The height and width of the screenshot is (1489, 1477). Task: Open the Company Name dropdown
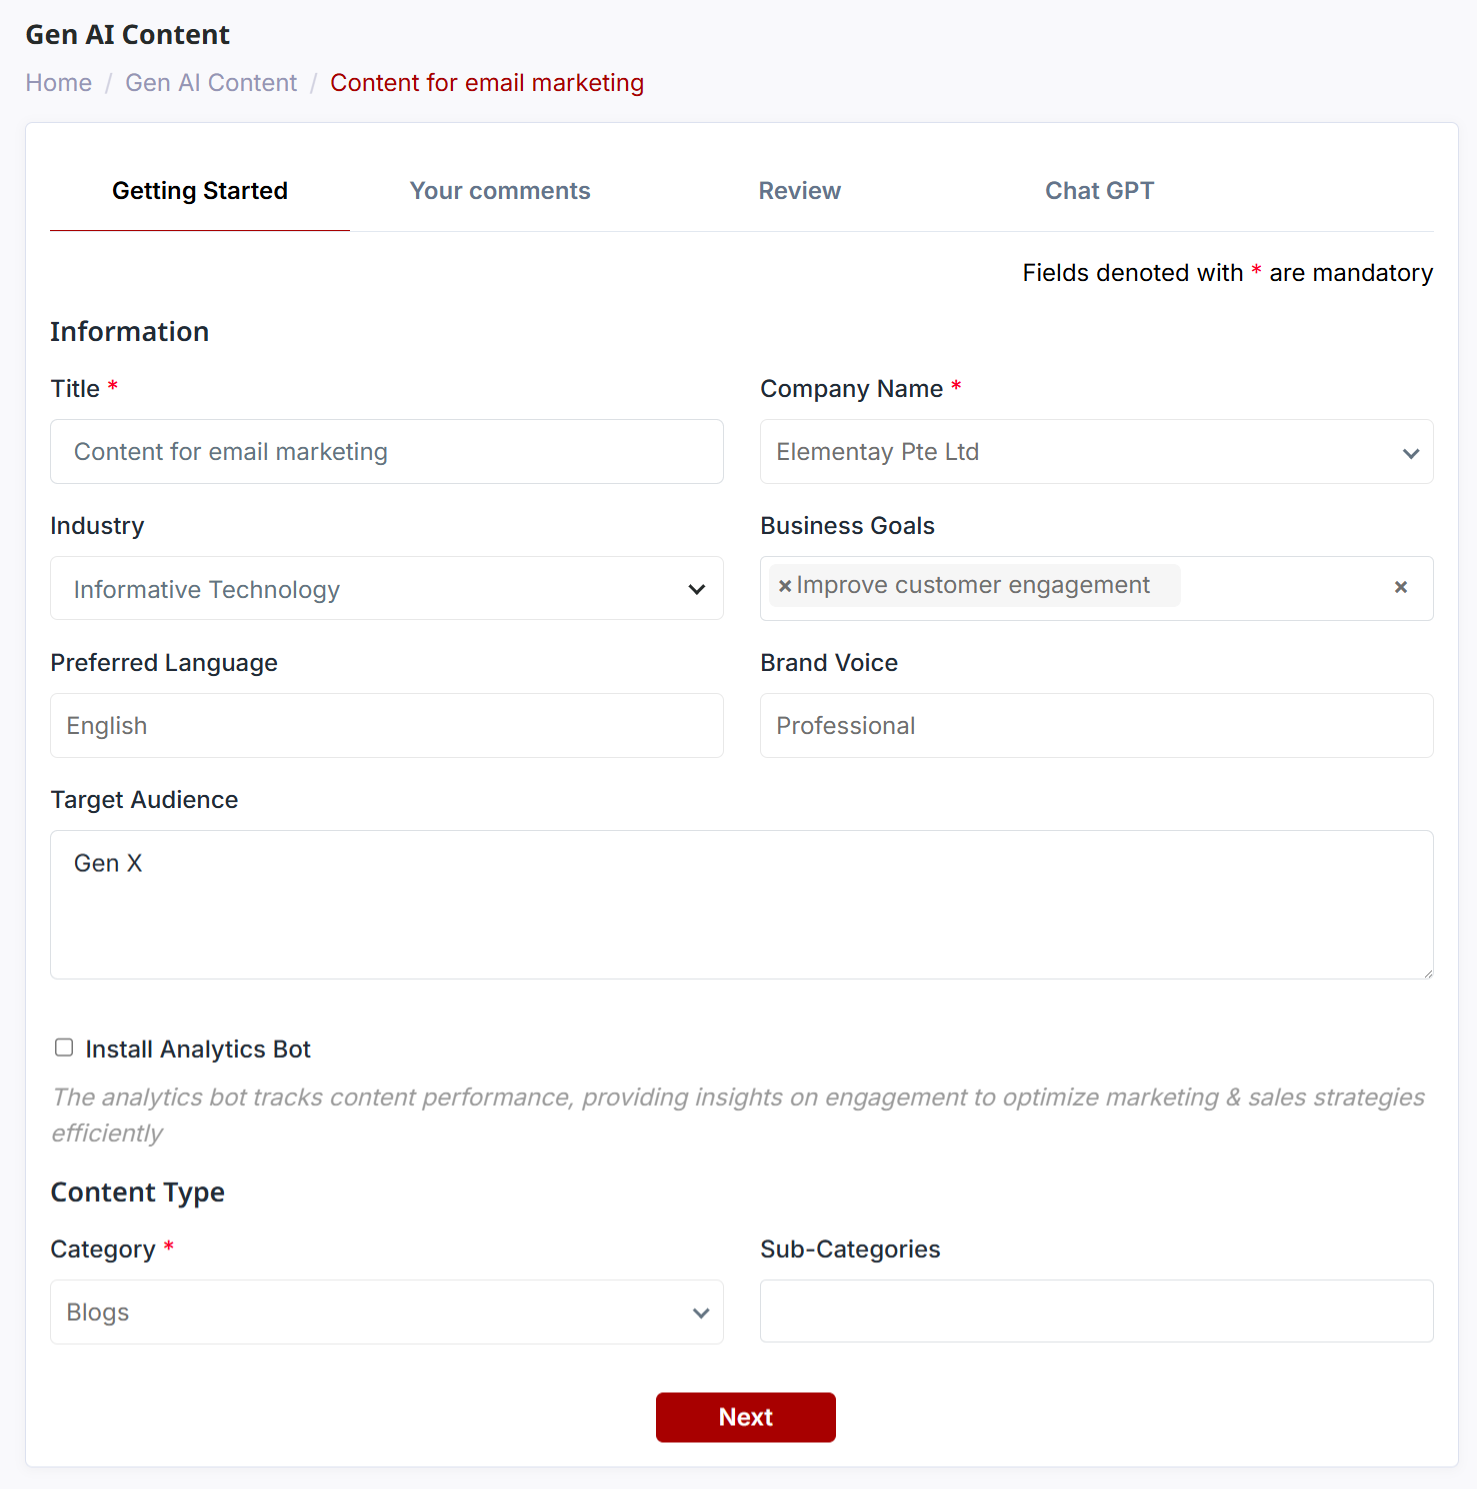pos(1096,452)
